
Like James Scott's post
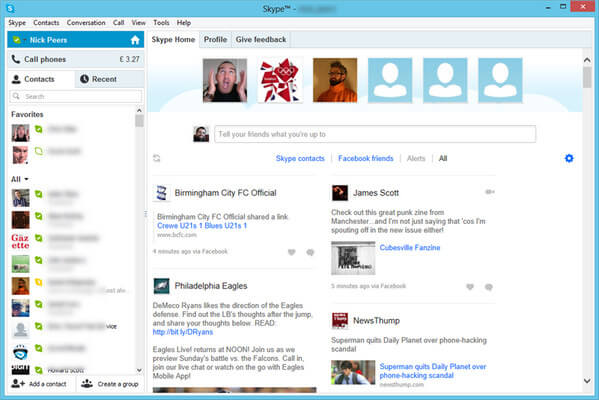(x=470, y=287)
